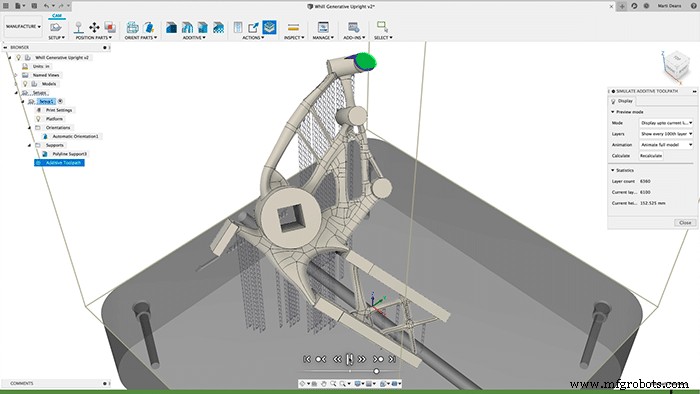Collapse the Statistics section
The image size is (700, 394).
click(x=613, y=170)
